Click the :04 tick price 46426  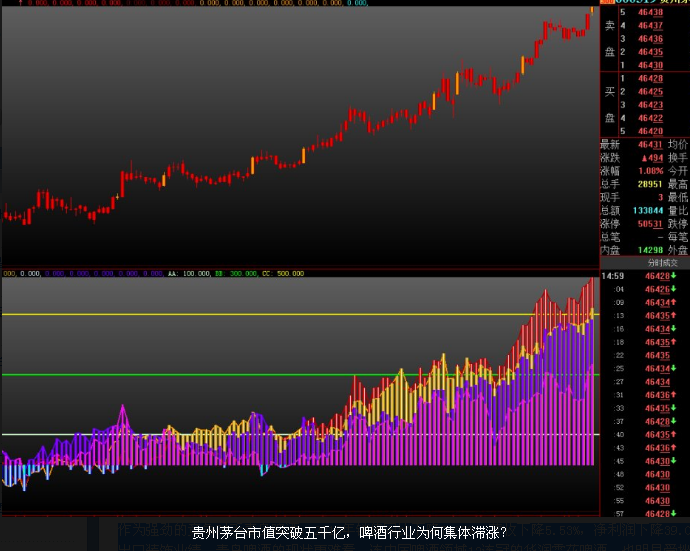(657, 289)
